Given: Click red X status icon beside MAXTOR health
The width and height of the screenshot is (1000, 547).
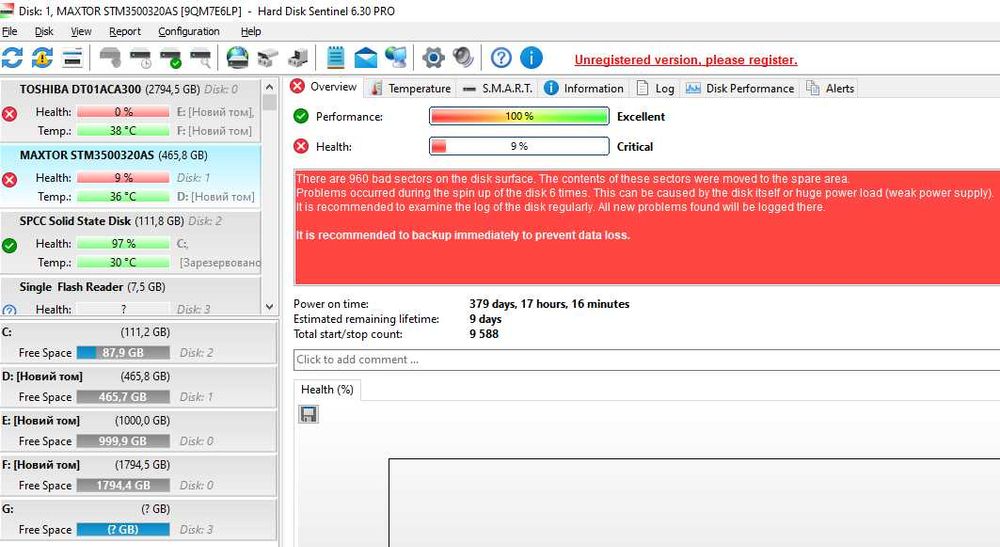Looking at the screenshot, I should (10, 180).
